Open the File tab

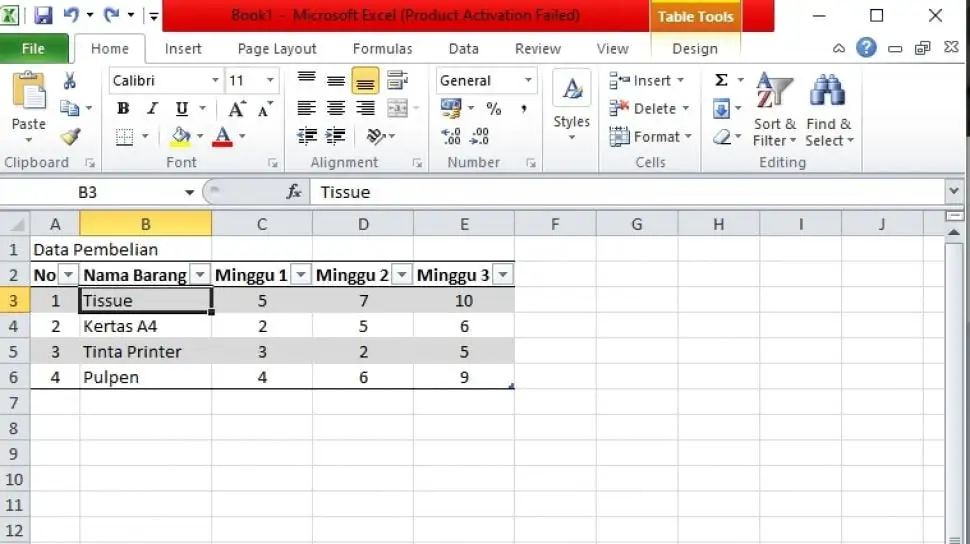pos(33,48)
